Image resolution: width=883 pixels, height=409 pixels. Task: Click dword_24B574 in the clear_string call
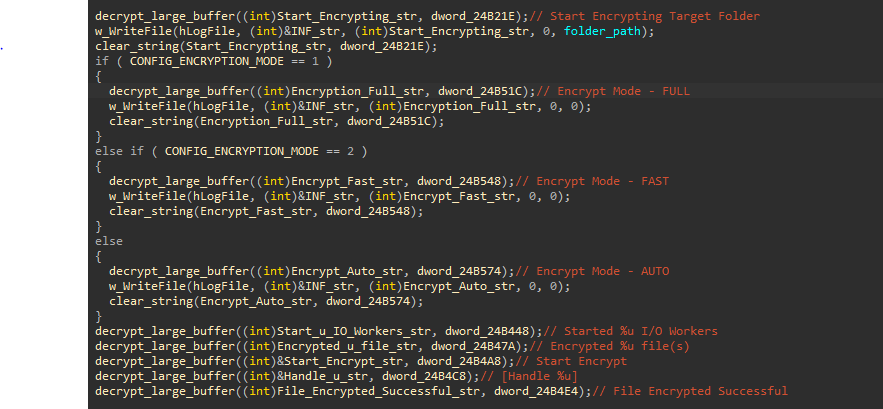pos(373,301)
